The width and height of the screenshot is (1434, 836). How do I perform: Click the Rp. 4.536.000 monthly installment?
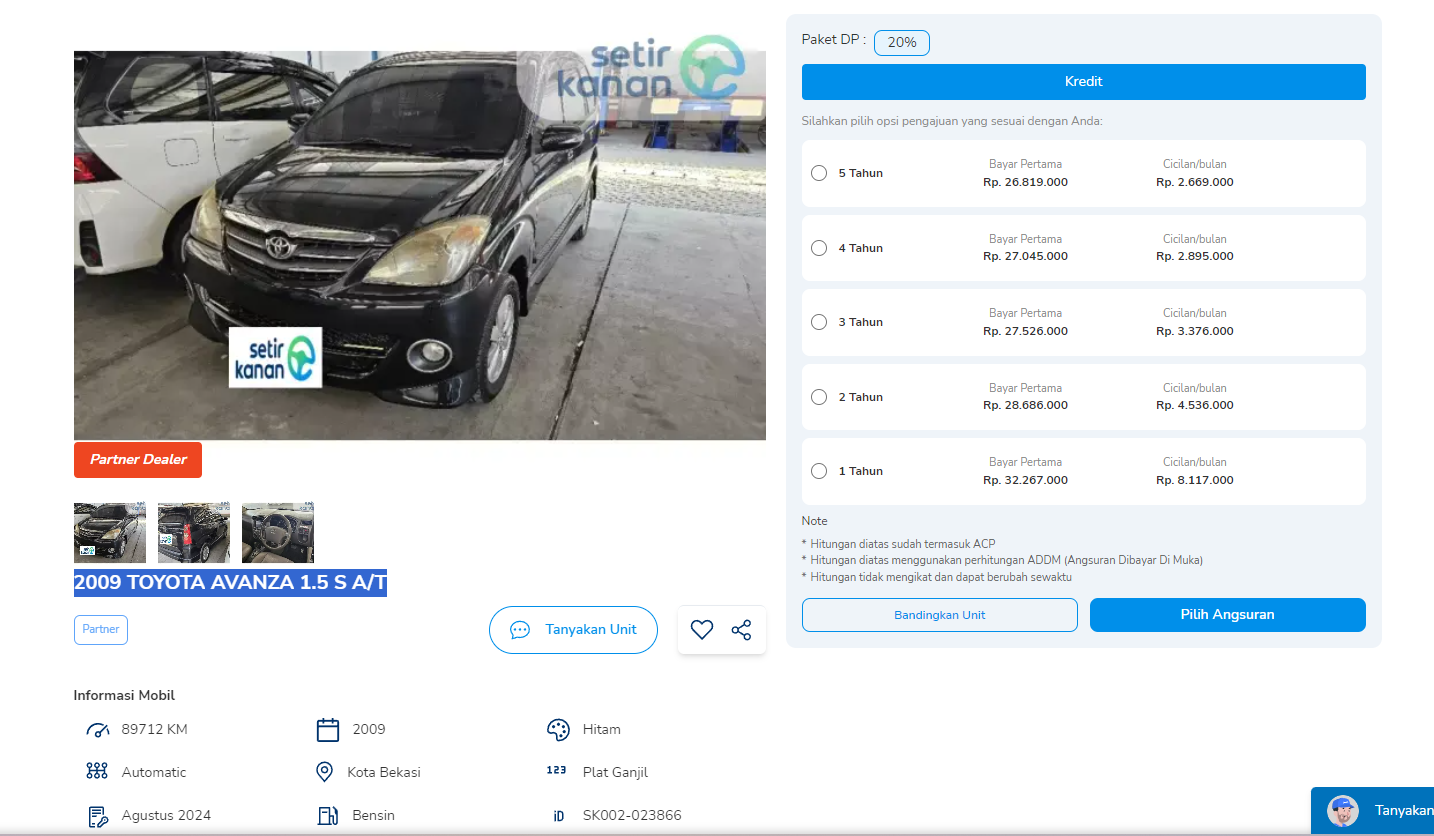(x=1195, y=405)
